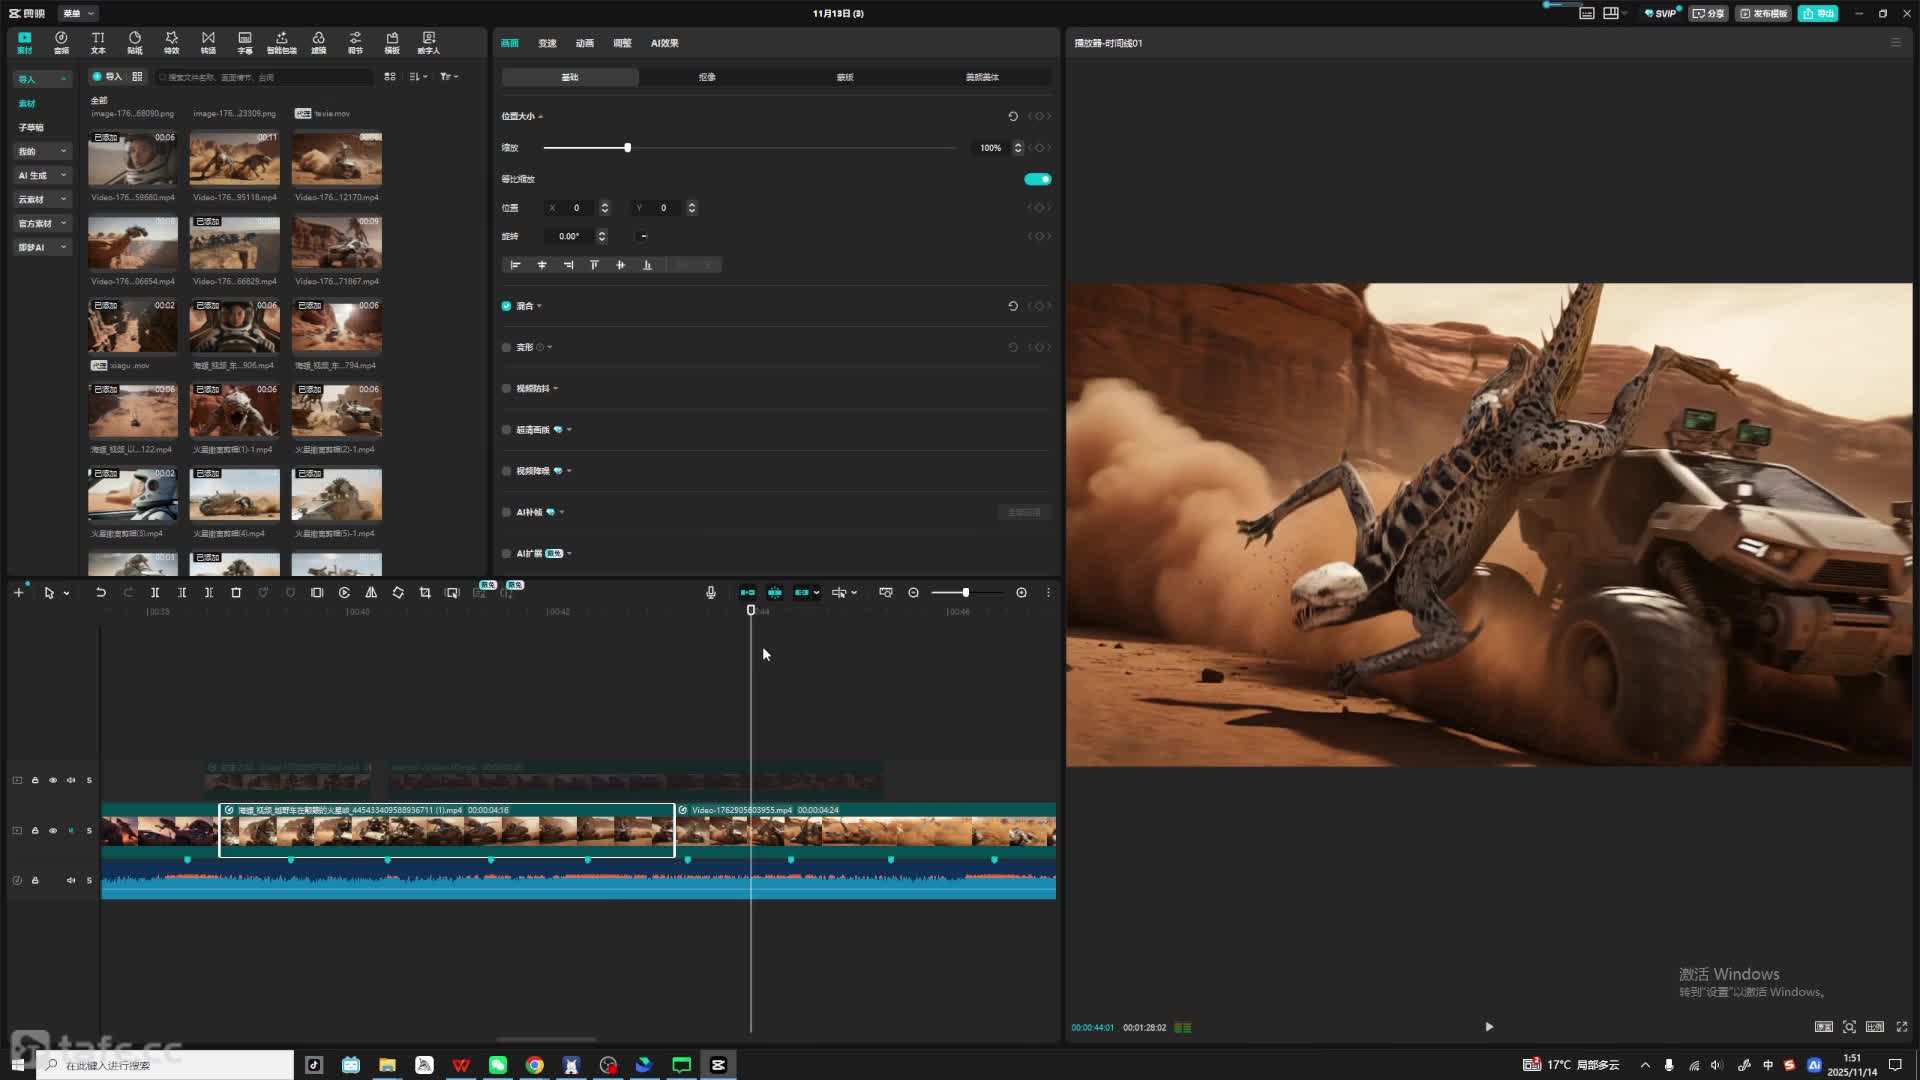Click the mirror flip icon in timeline toolbar
1920x1080 pixels.
(x=371, y=593)
